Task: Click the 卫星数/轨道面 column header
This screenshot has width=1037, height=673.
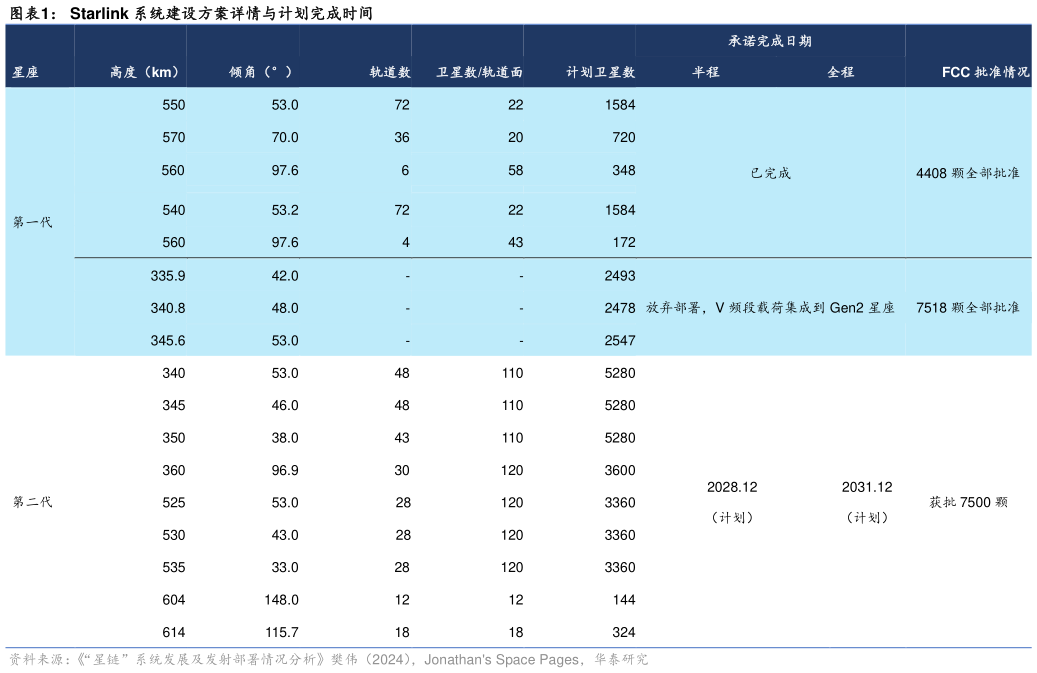Action: click(x=480, y=72)
